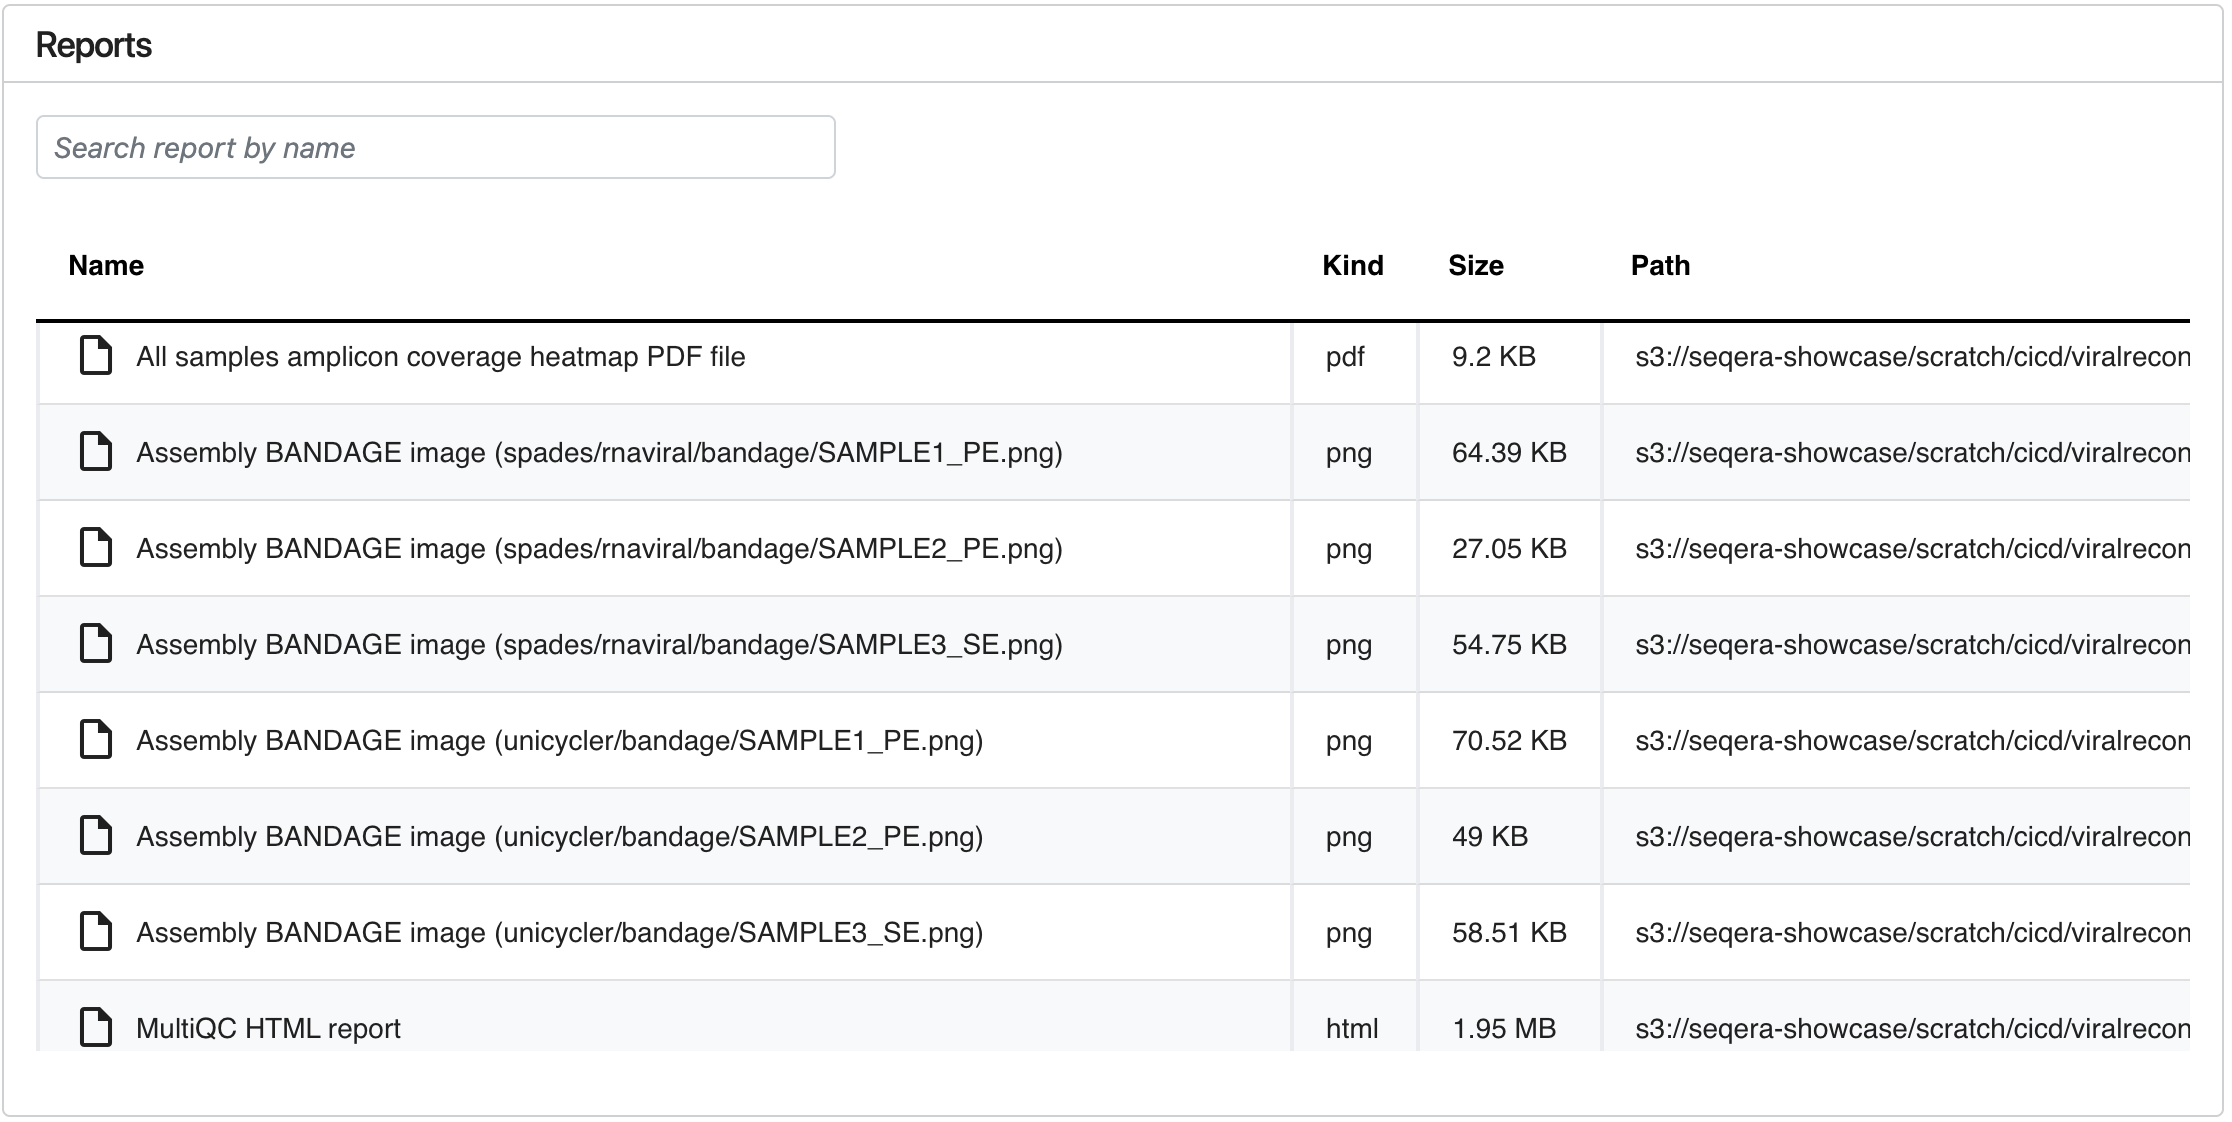
Task: Click the MultiQC HTML report file icon
Action: tap(95, 1028)
